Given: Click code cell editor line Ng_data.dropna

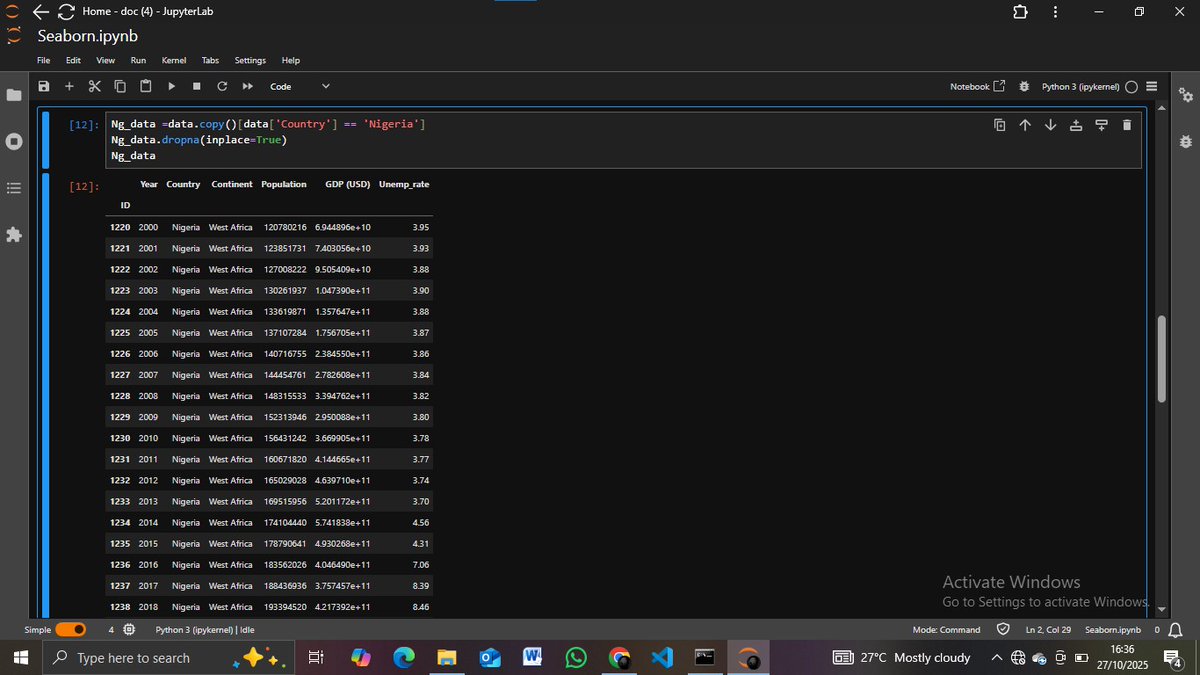Looking at the screenshot, I should coord(199,140).
